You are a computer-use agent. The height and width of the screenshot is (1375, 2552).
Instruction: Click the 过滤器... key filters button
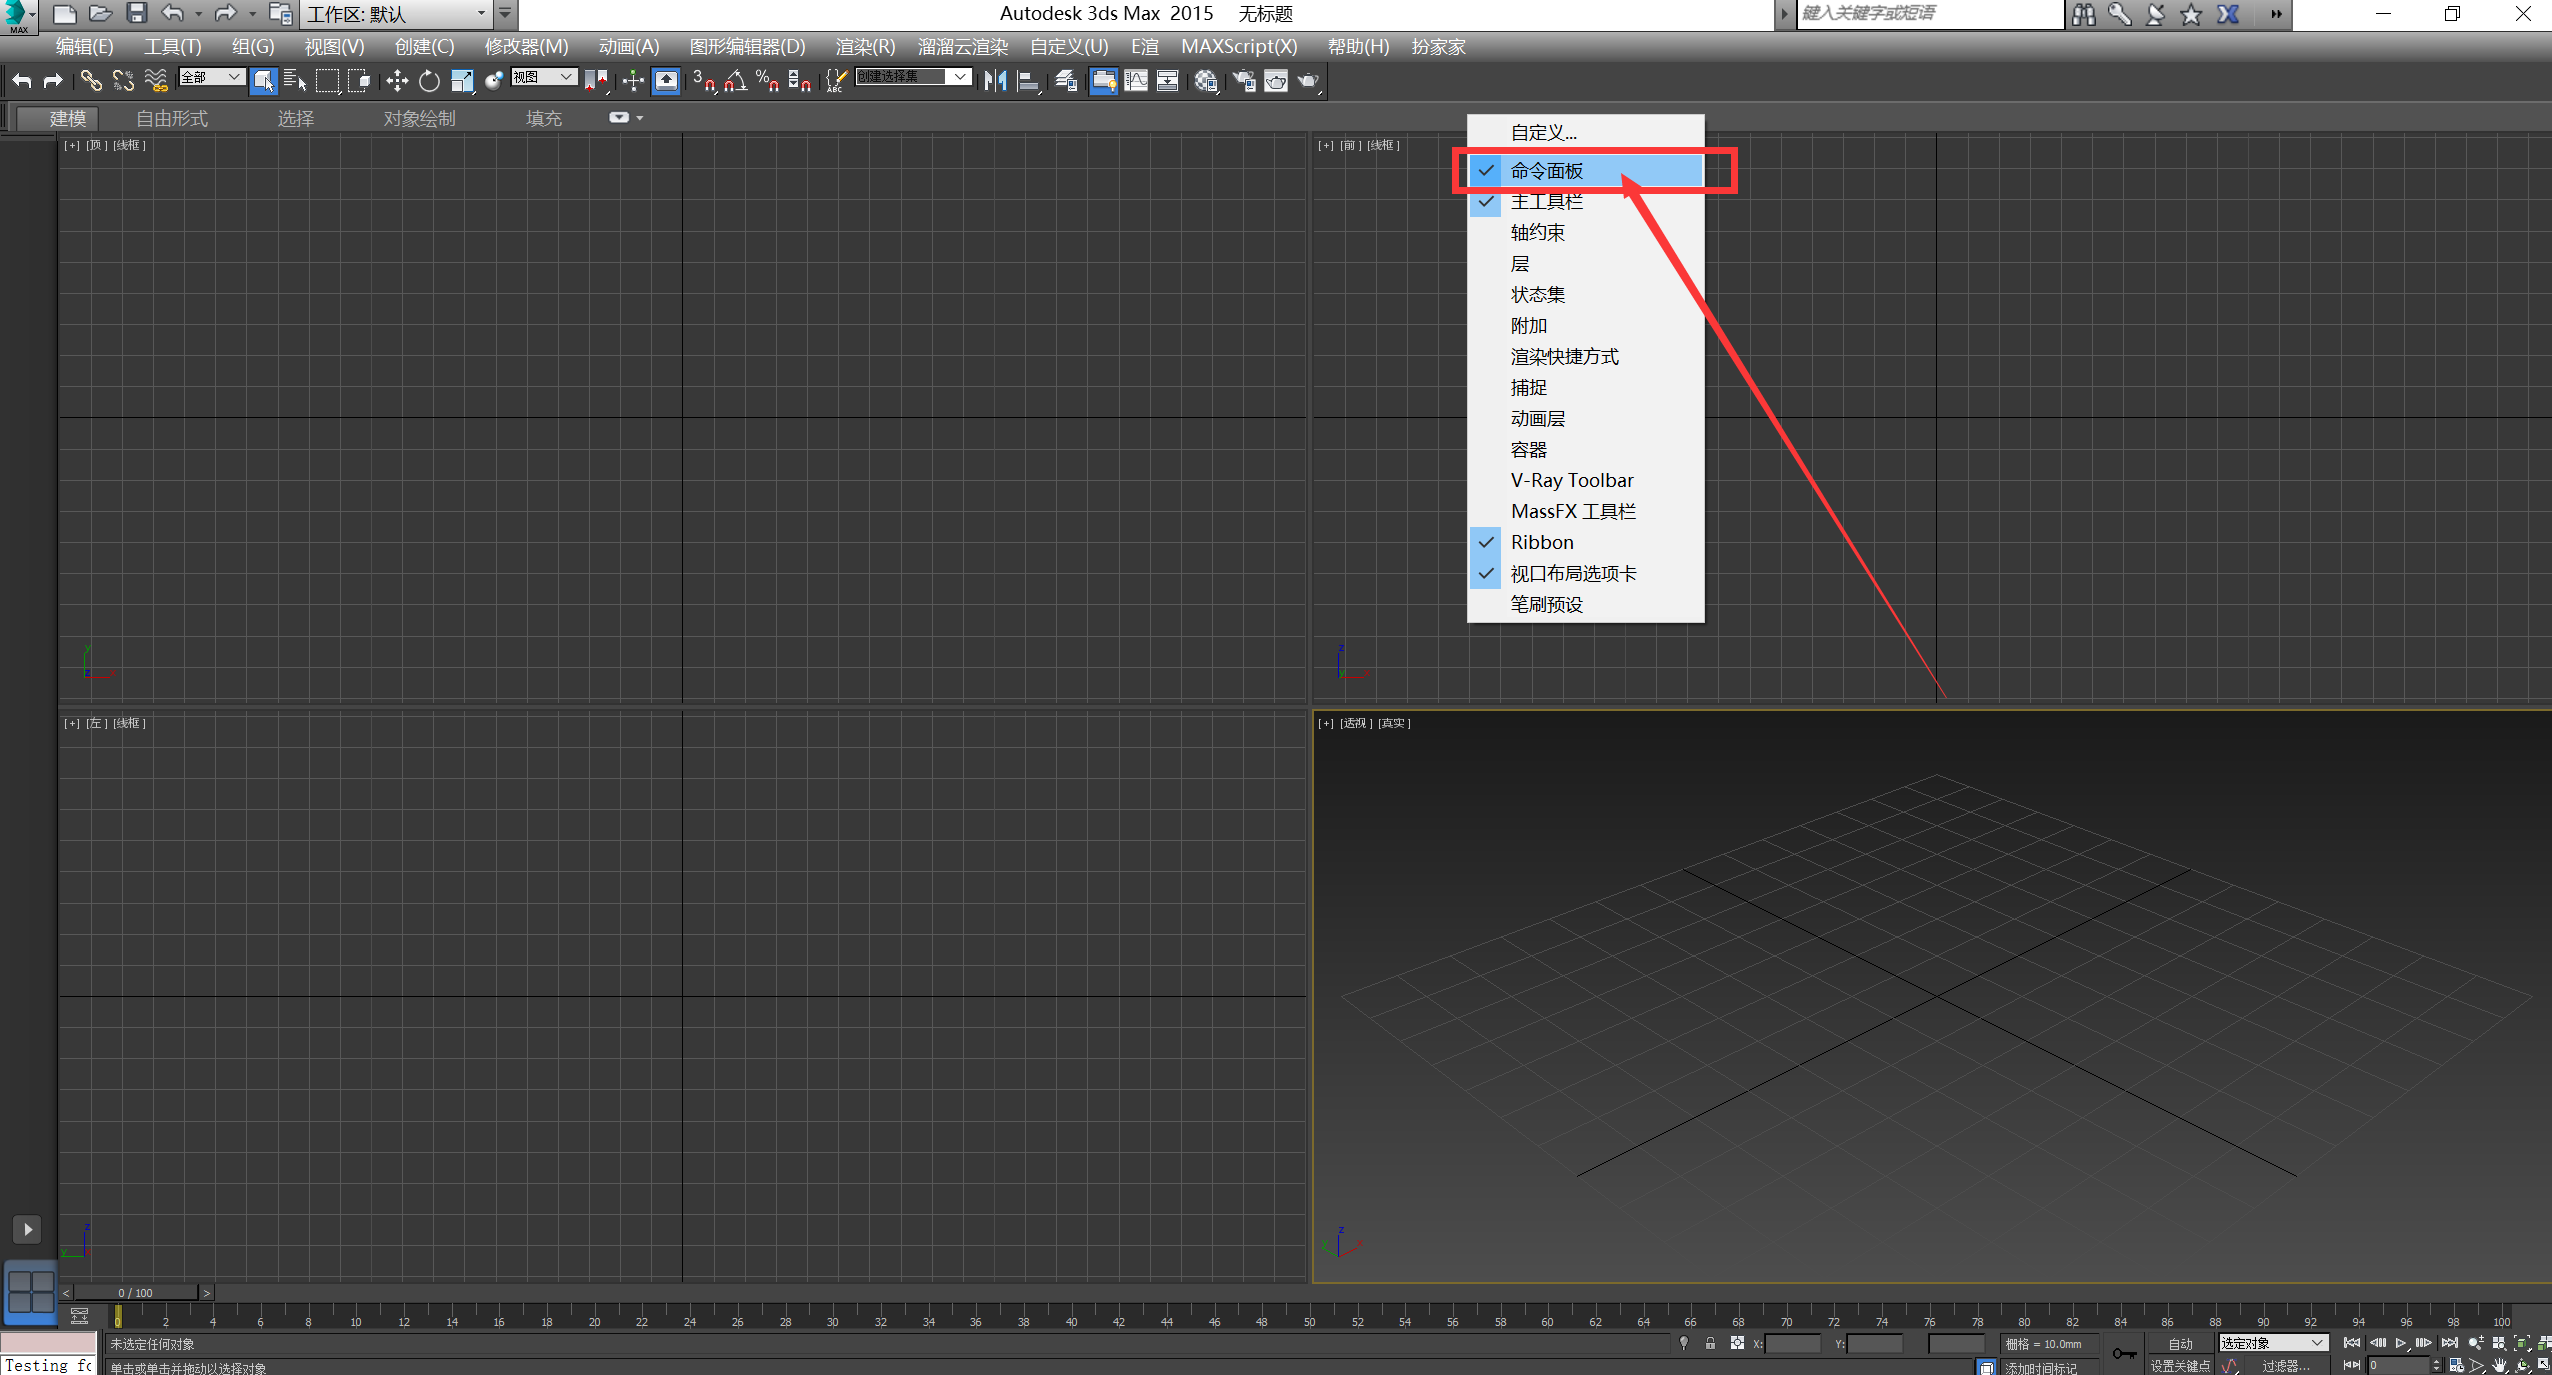point(2286,1365)
